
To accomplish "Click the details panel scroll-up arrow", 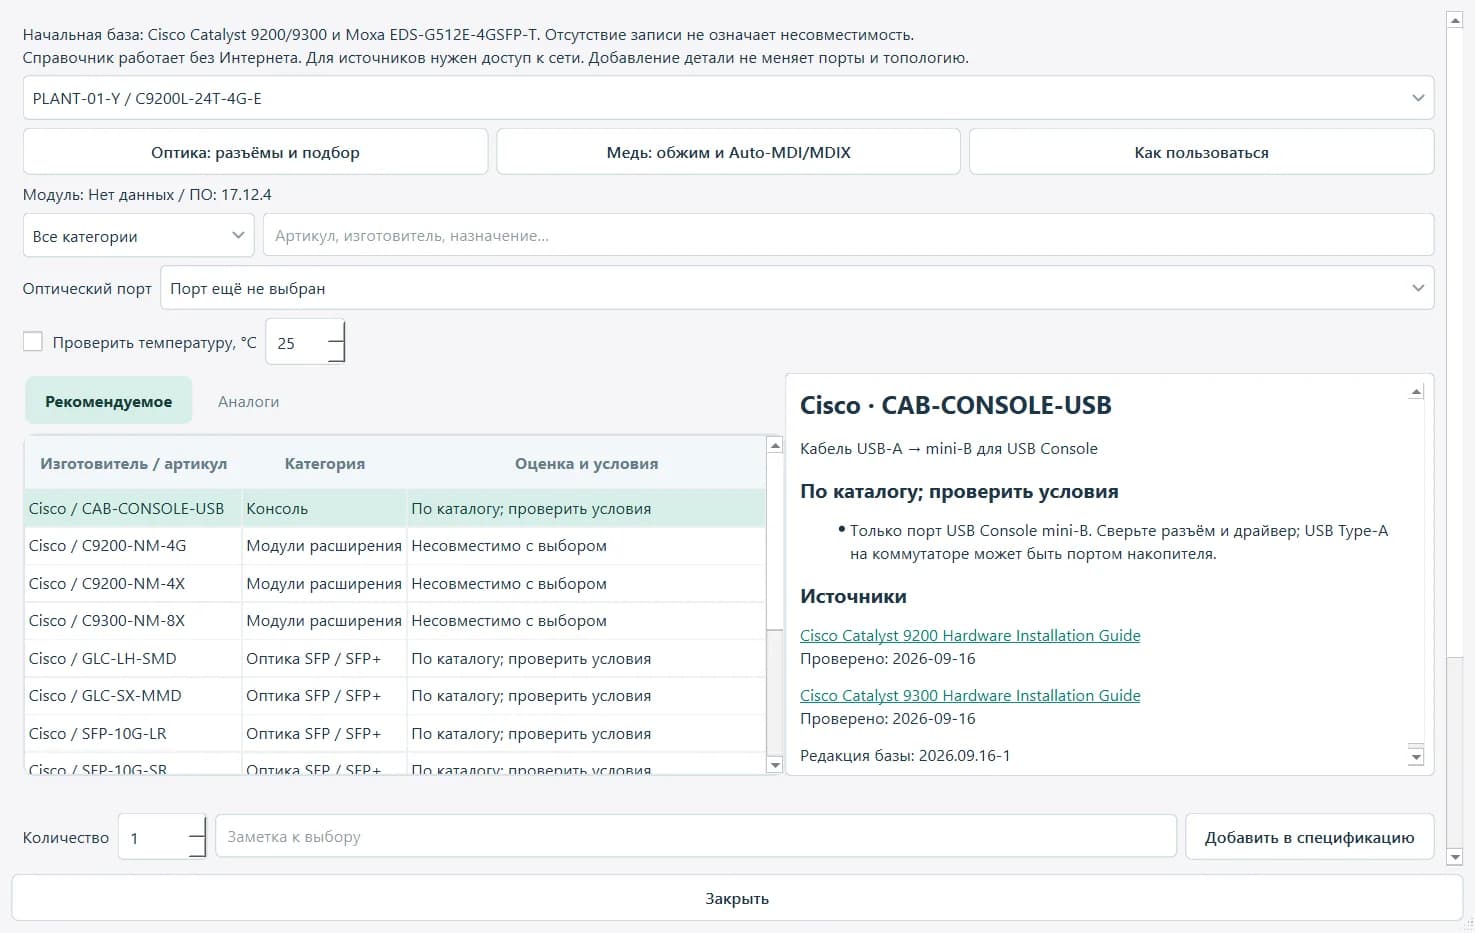I will (x=1415, y=392).
